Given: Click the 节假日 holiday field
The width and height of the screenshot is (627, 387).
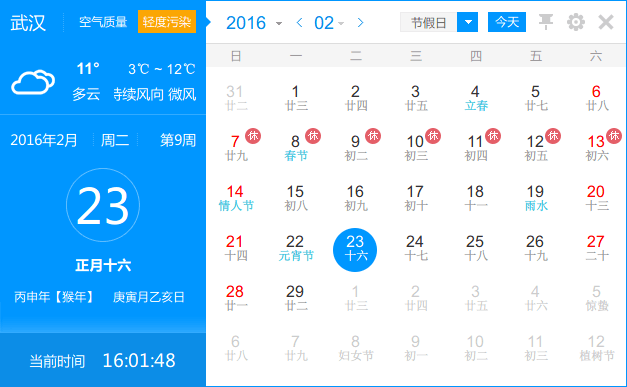Looking at the screenshot, I should (429, 22).
